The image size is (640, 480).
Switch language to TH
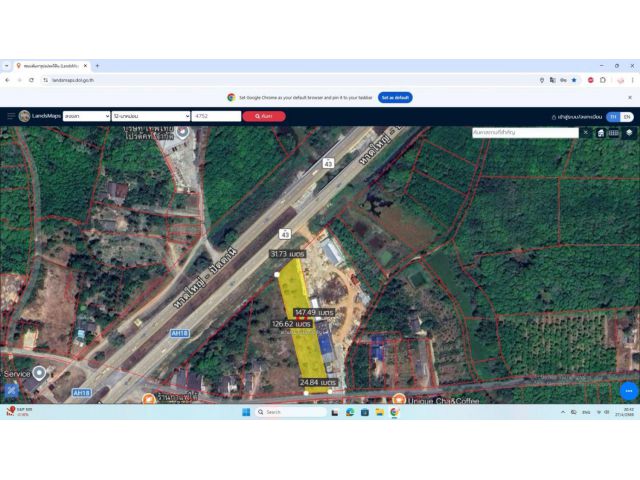(x=613, y=117)
